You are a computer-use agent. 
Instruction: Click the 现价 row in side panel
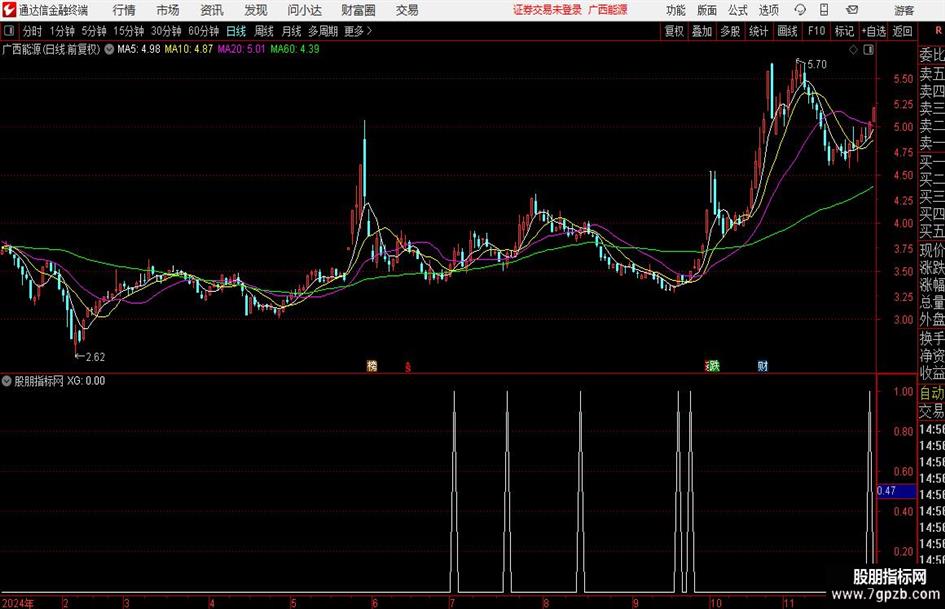pos(932,250)
